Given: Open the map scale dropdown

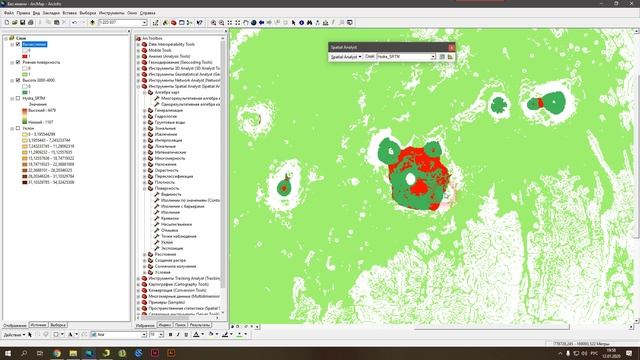Looking at the screenshot, I should [144, 22].
